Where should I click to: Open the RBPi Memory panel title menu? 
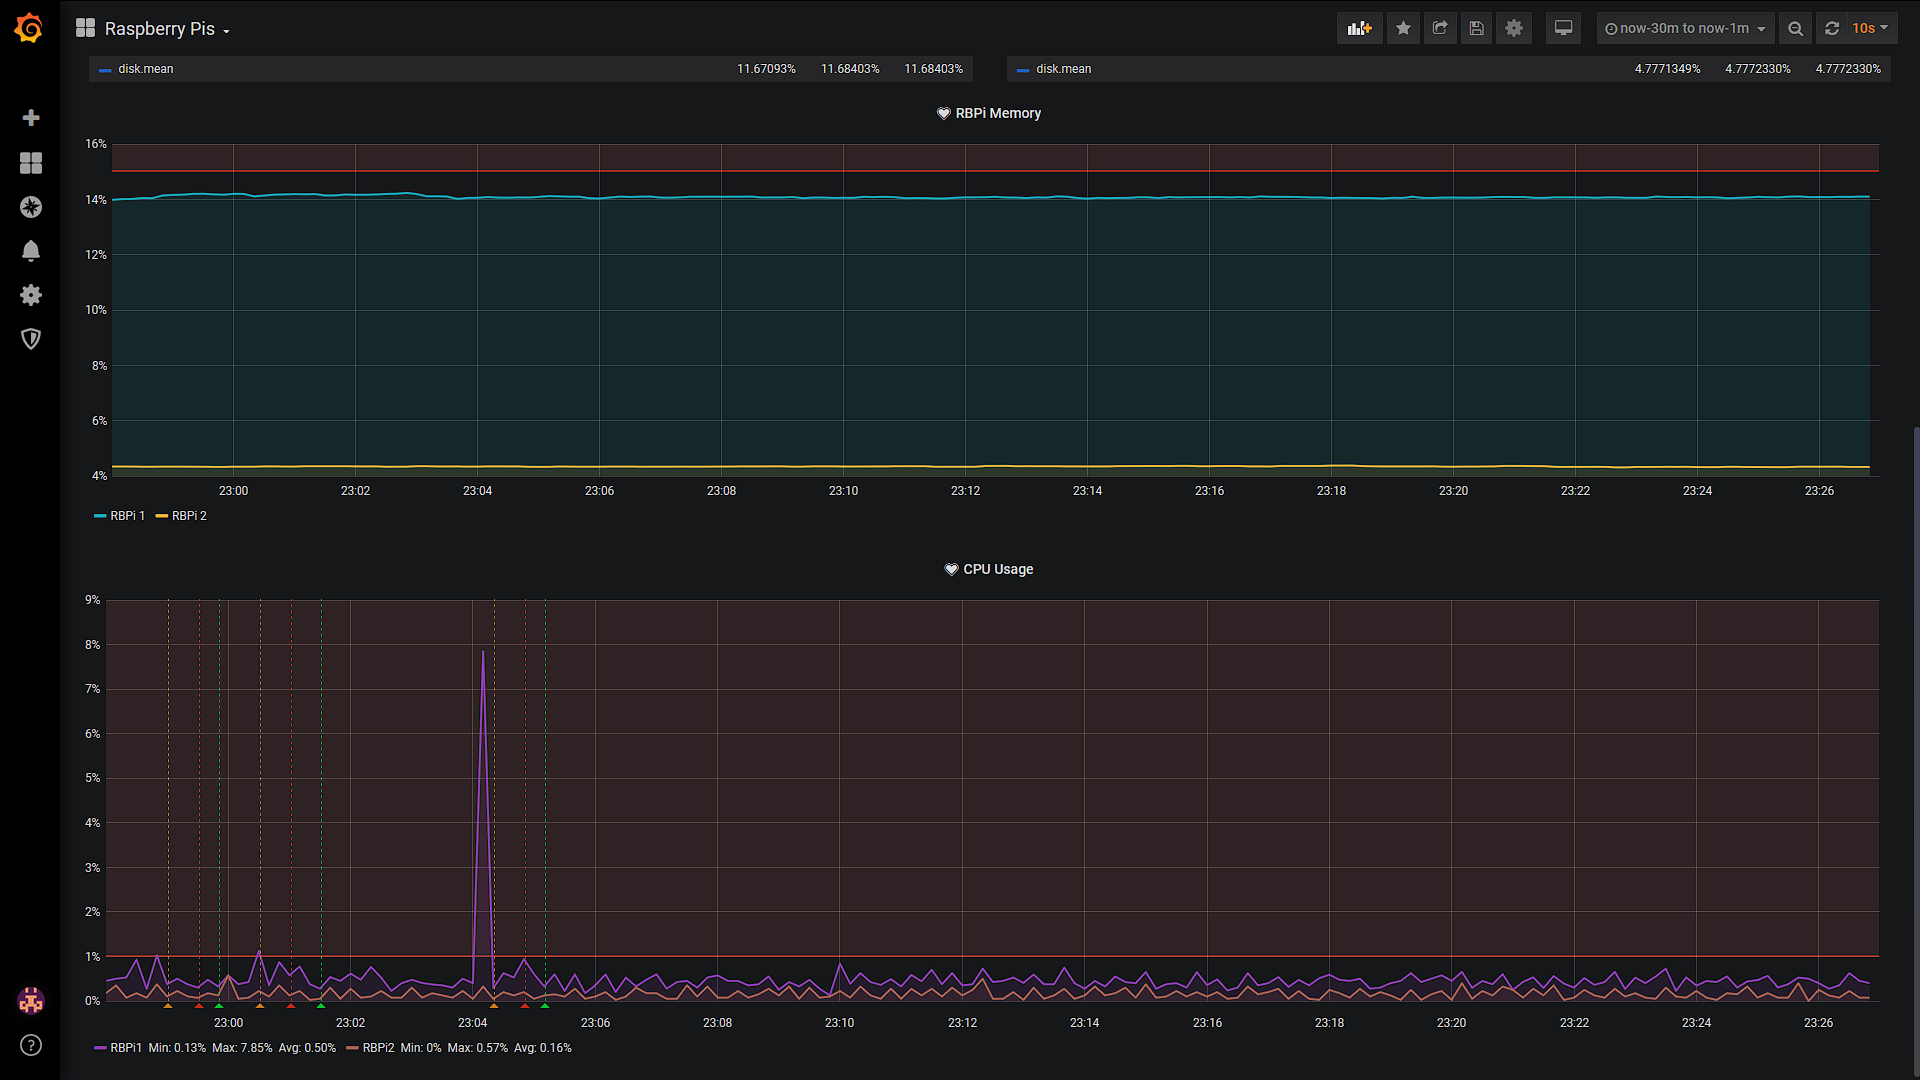click(x=998, y=113)
